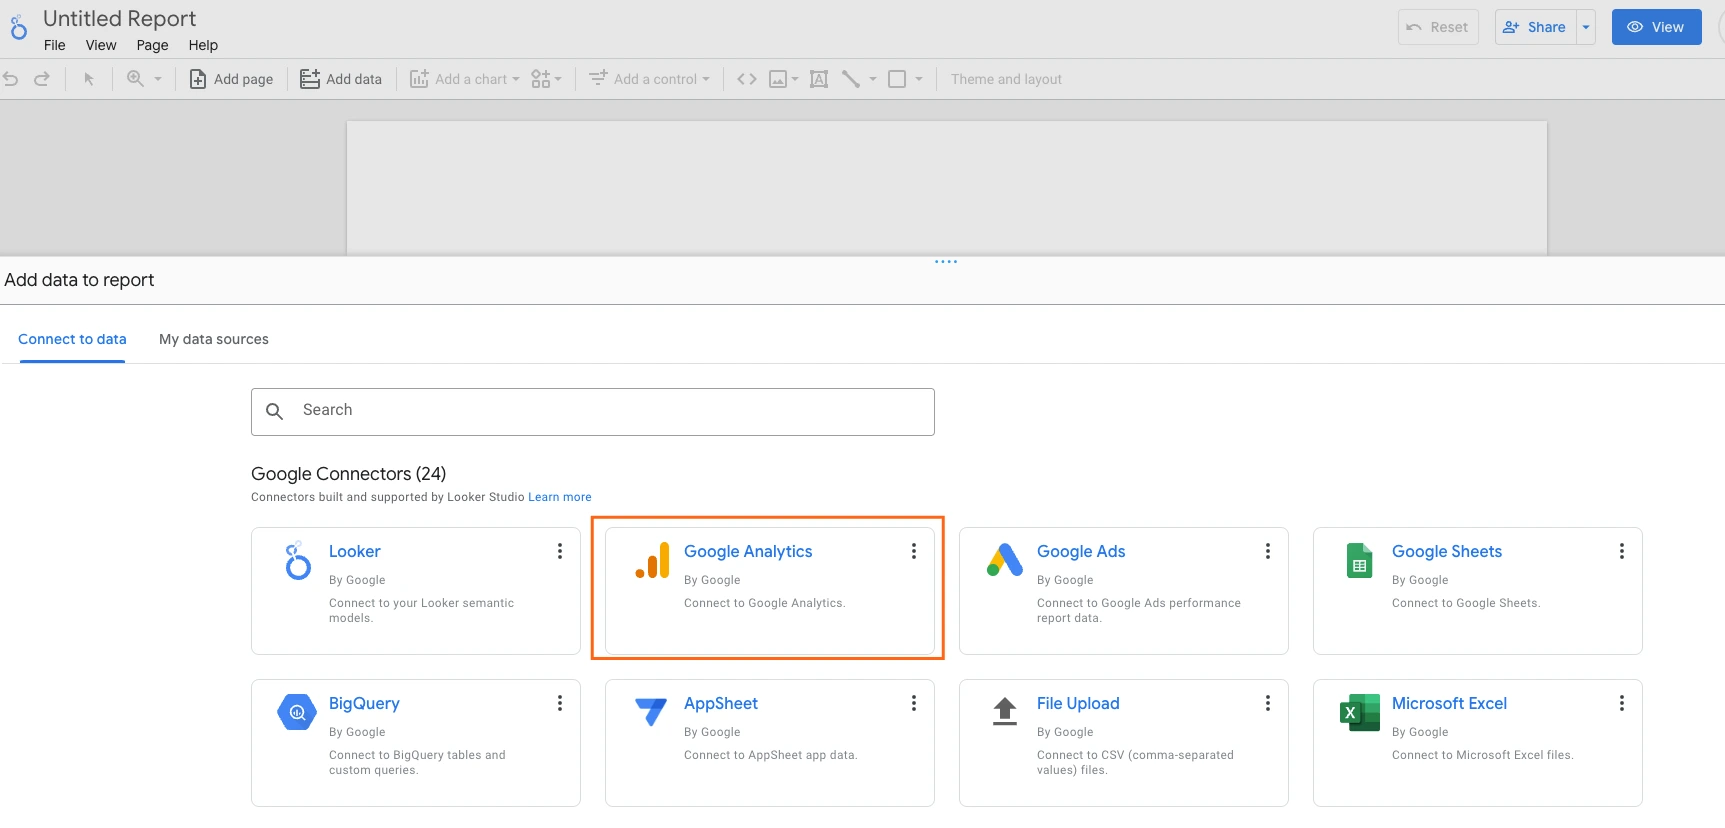The image size is (1725, 828).
Task: Click the Looker connector logo icon
Action: click(x=298, y=561)
